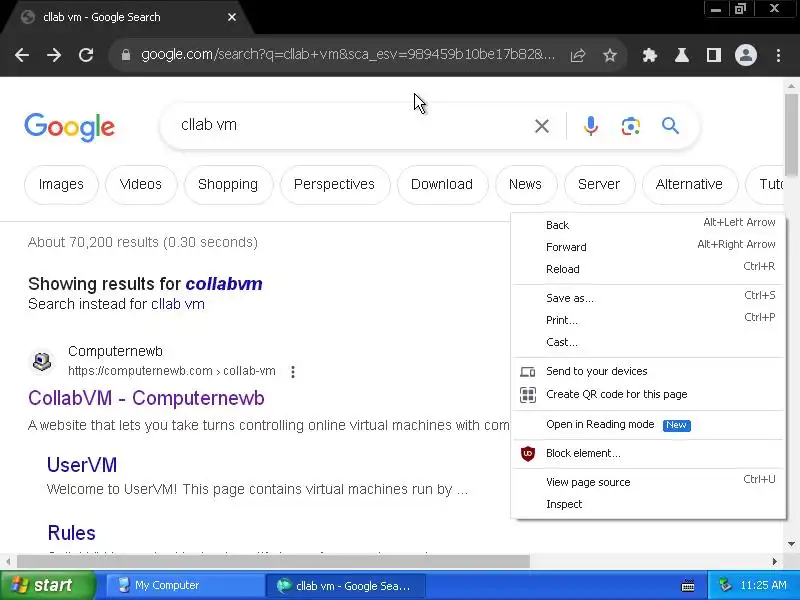
Task: Choose Back in the context menu
Action: [x=648, y=225]
